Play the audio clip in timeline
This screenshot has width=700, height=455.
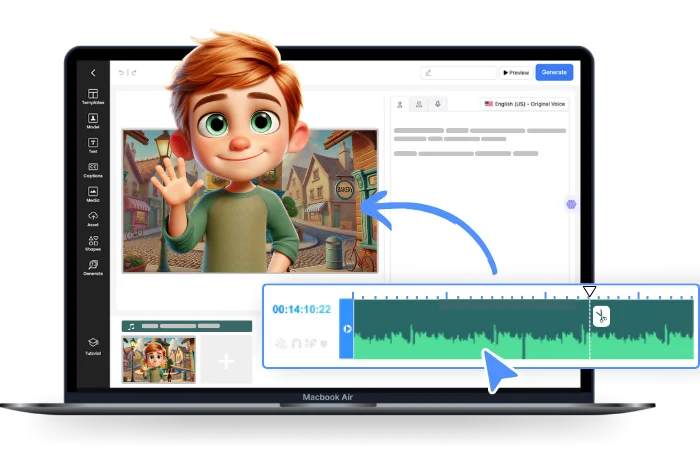click(x=347, y=329)
